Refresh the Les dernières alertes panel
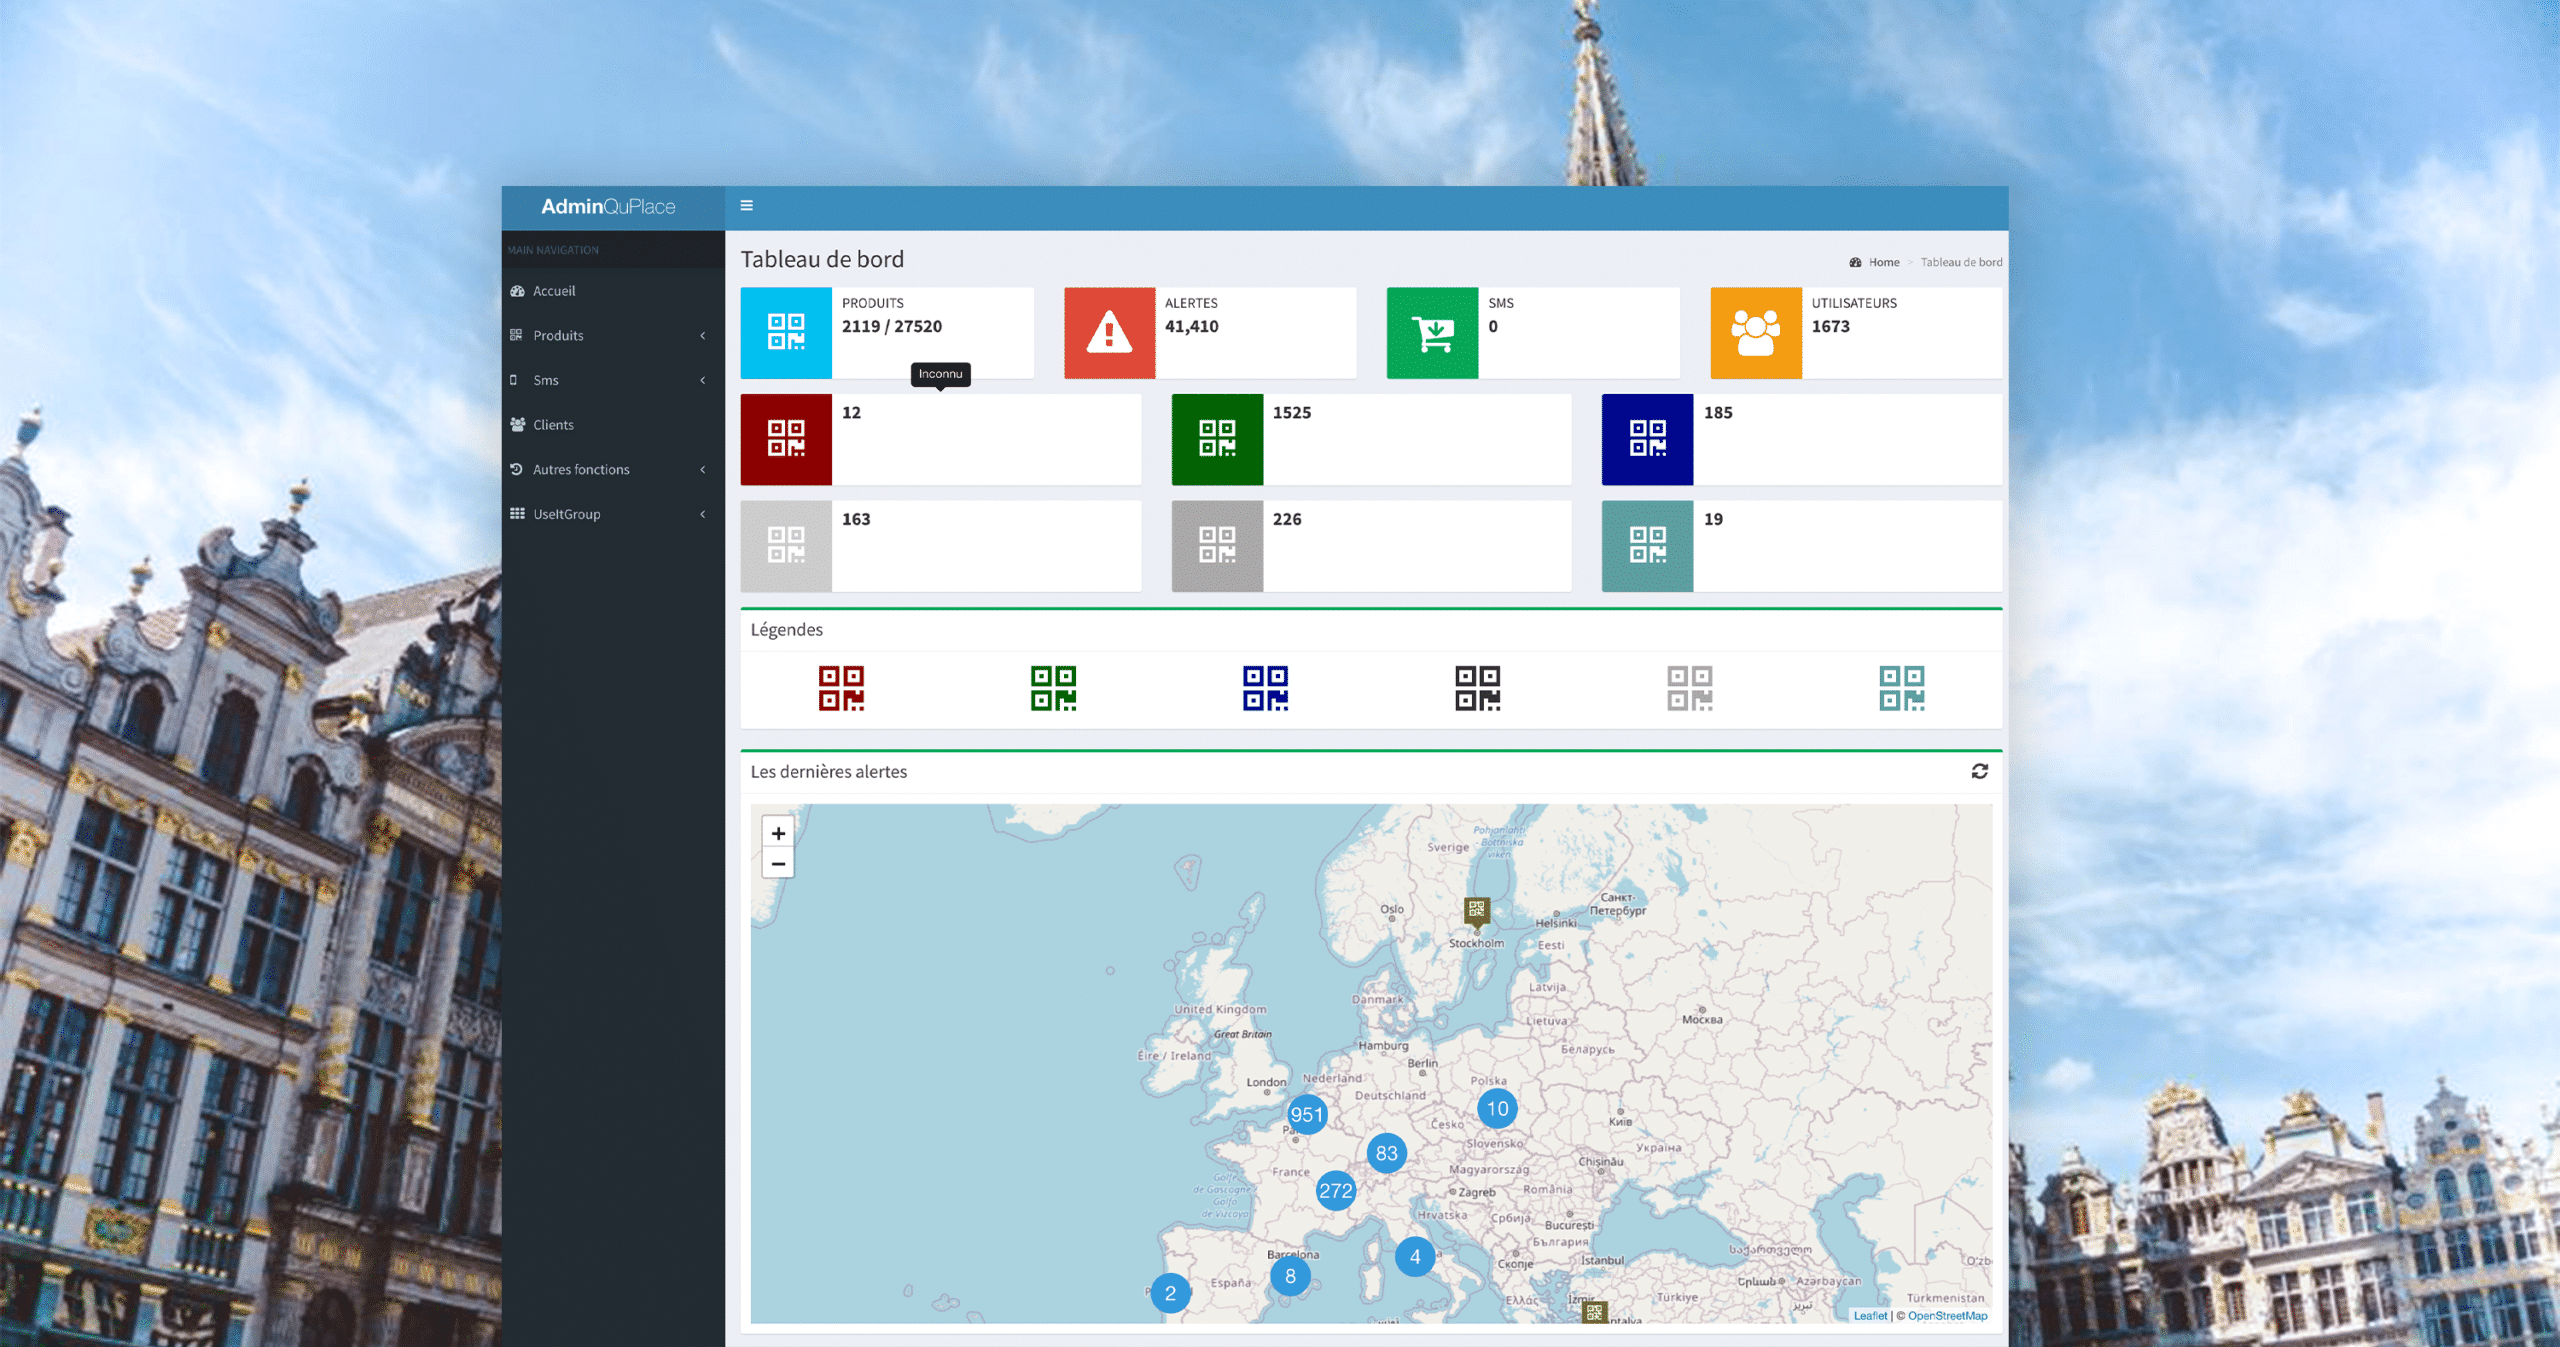 point(1979,771)
